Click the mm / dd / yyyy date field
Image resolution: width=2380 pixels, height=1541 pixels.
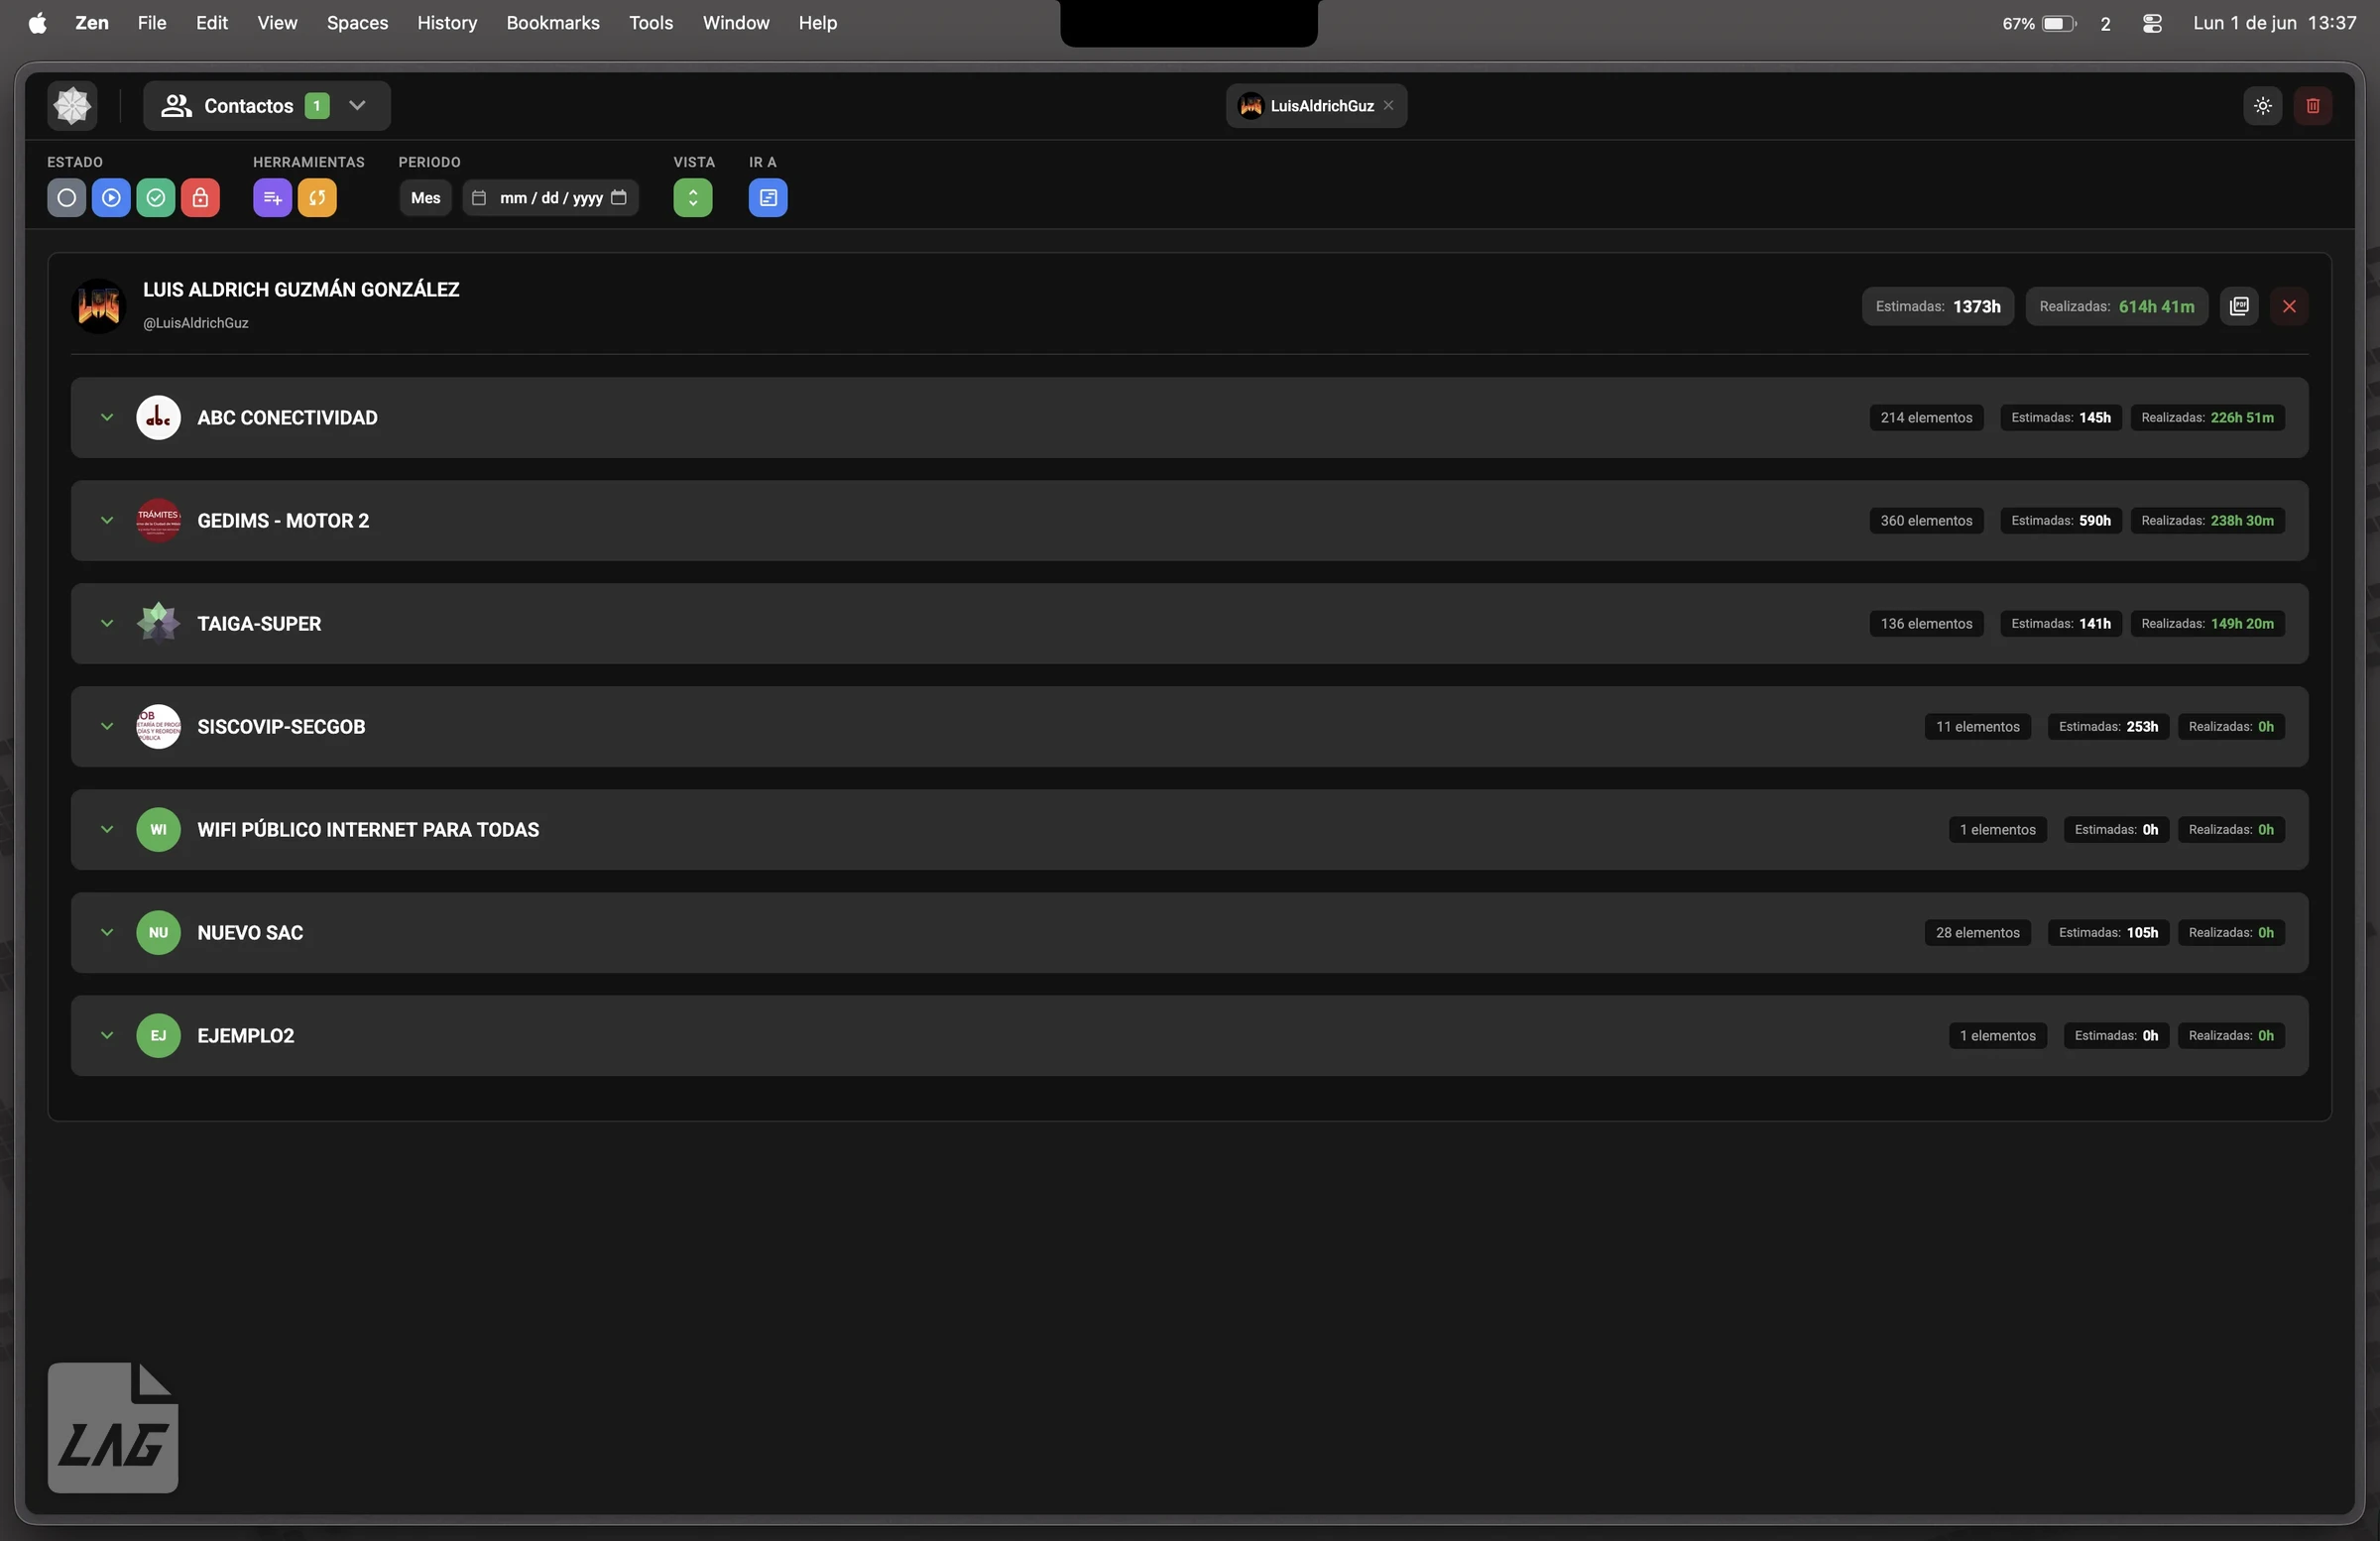550,197
